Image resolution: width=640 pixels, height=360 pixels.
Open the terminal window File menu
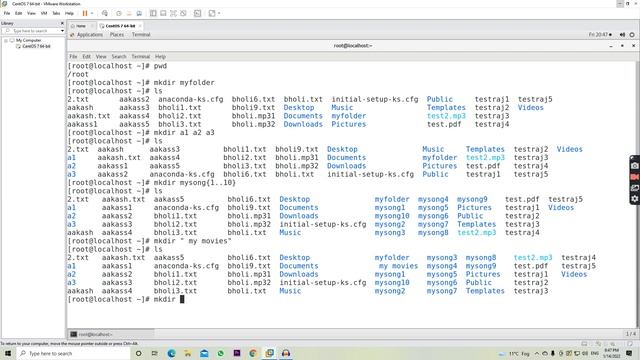[x=73, y=57]
